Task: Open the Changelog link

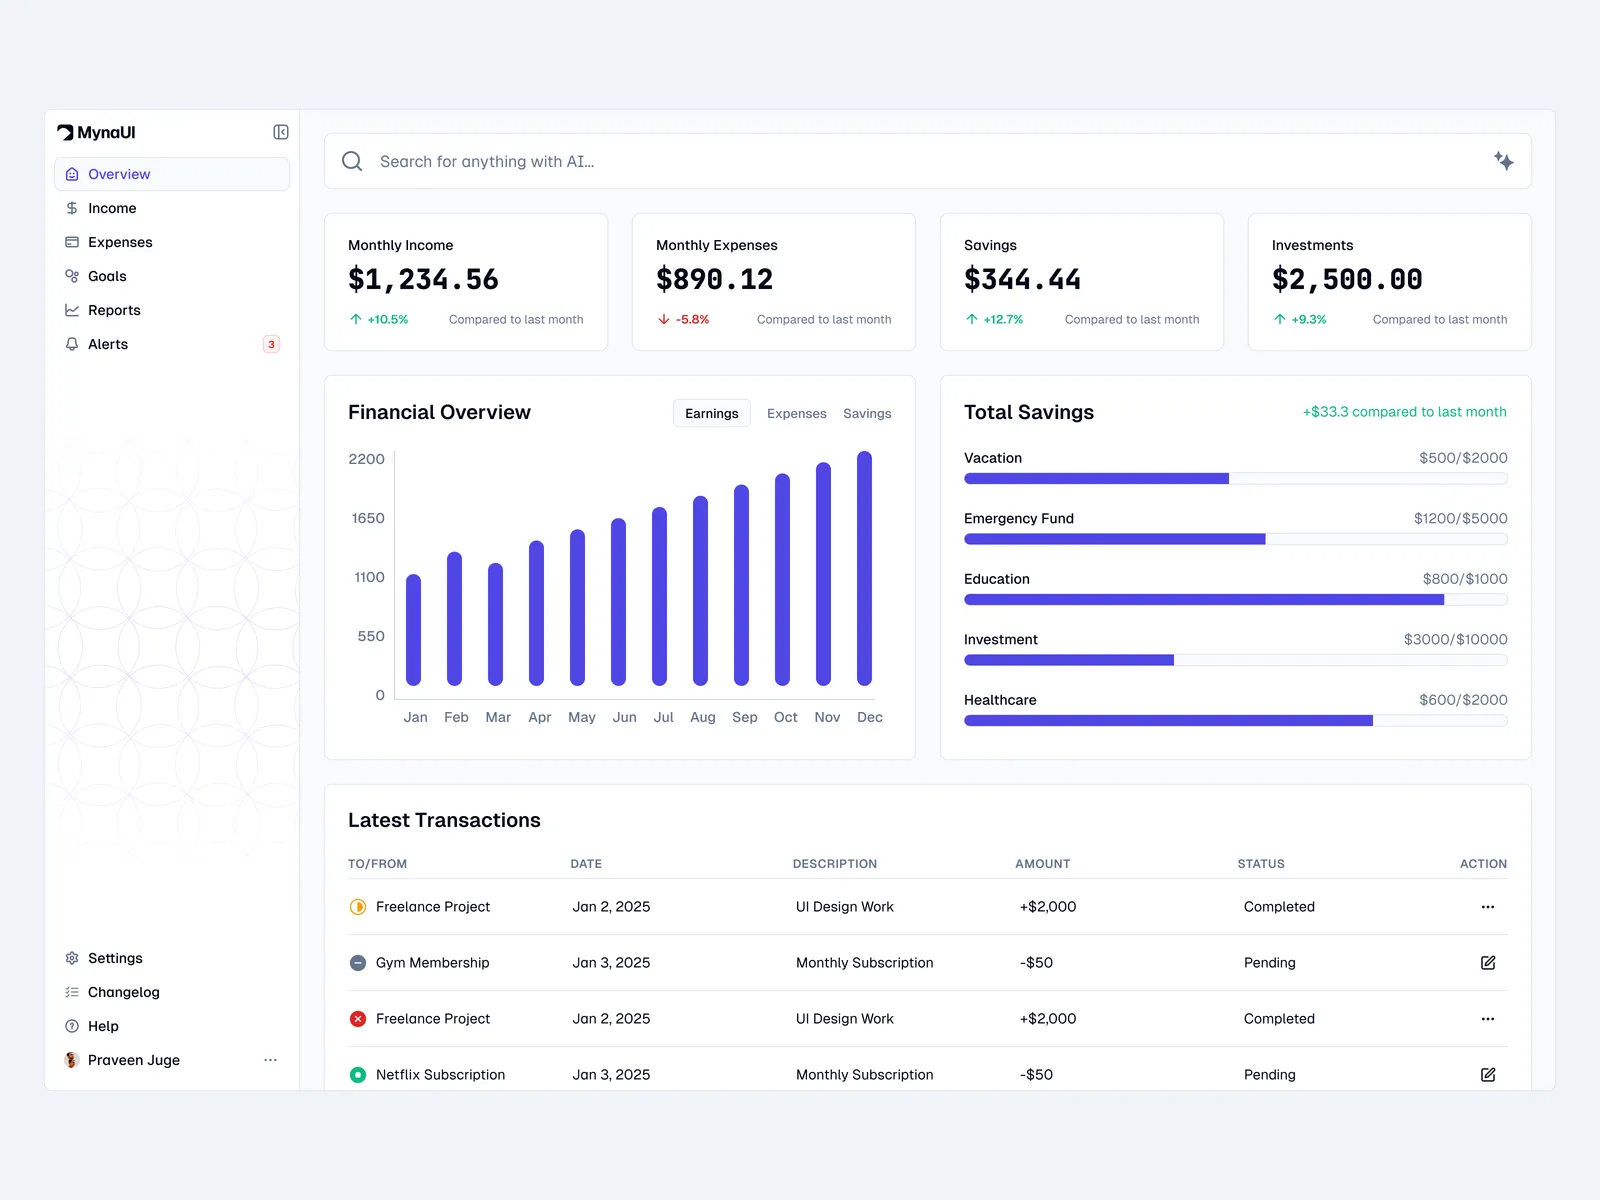Action: pos(123,992)
